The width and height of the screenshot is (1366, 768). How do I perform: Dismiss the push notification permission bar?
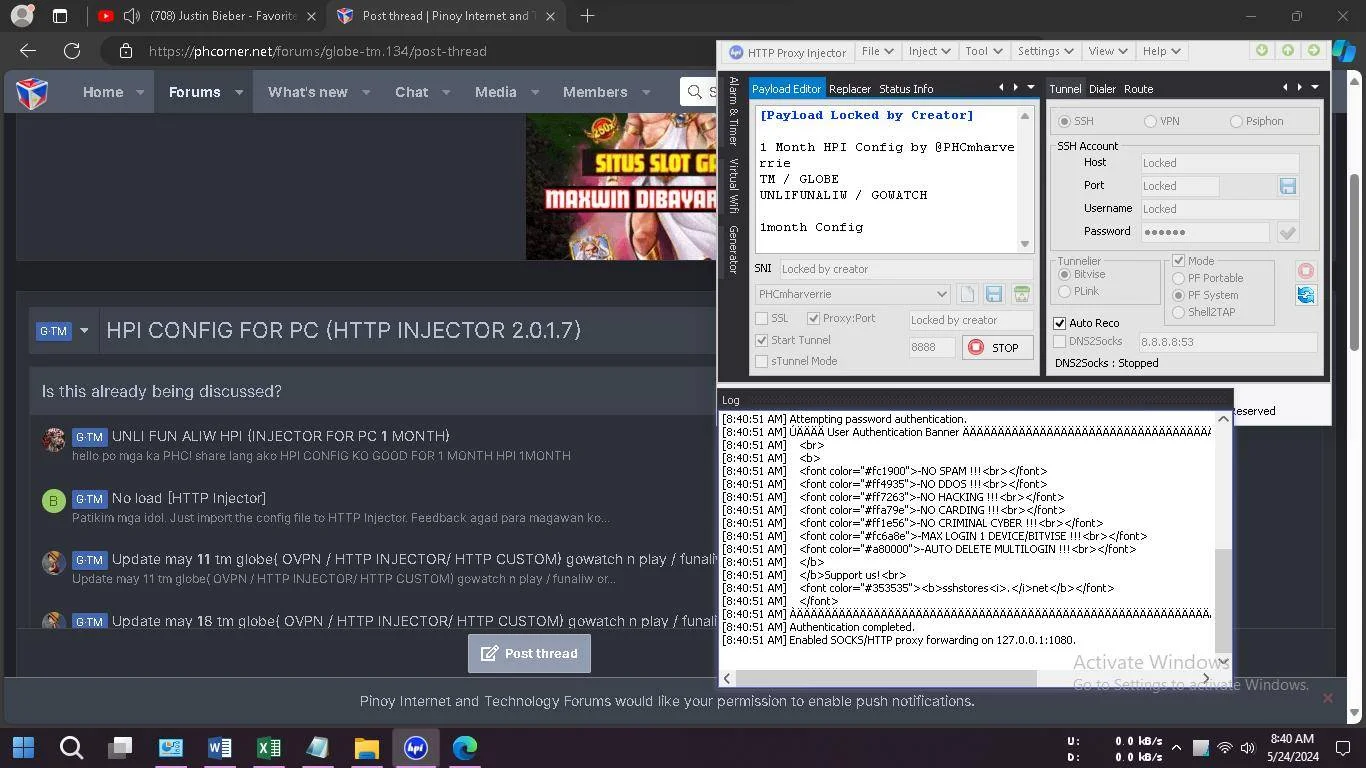1327,698
